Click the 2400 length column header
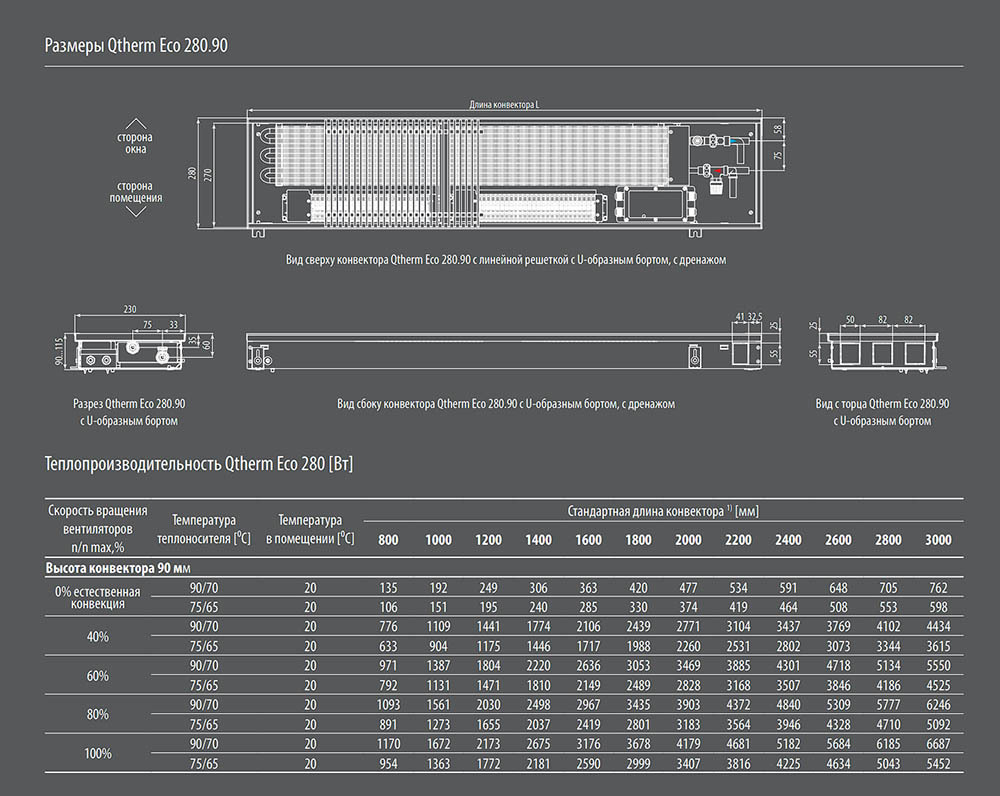The height and width of the screenshot is (796, 1000). pyautogui.click(x=788, y=540)
